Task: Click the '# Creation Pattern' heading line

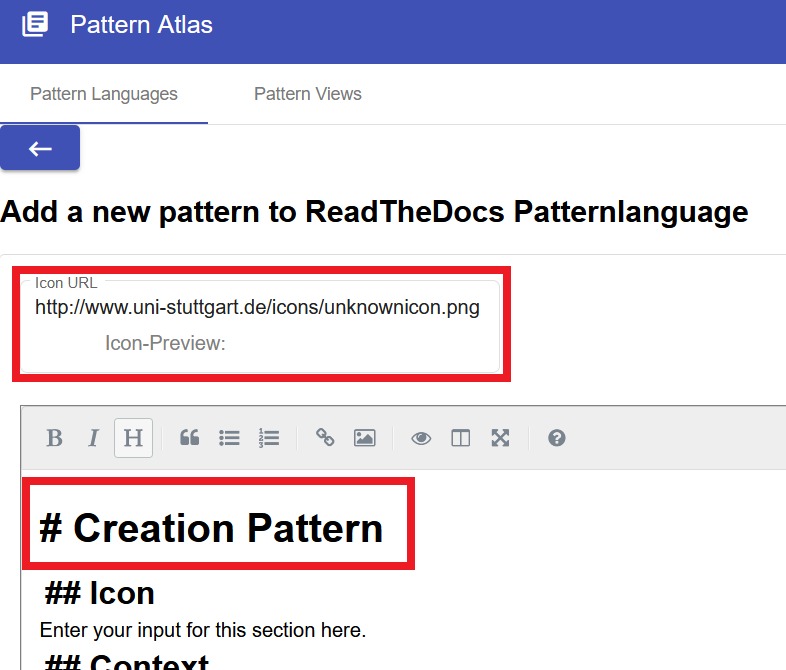Action: (211, 528)
